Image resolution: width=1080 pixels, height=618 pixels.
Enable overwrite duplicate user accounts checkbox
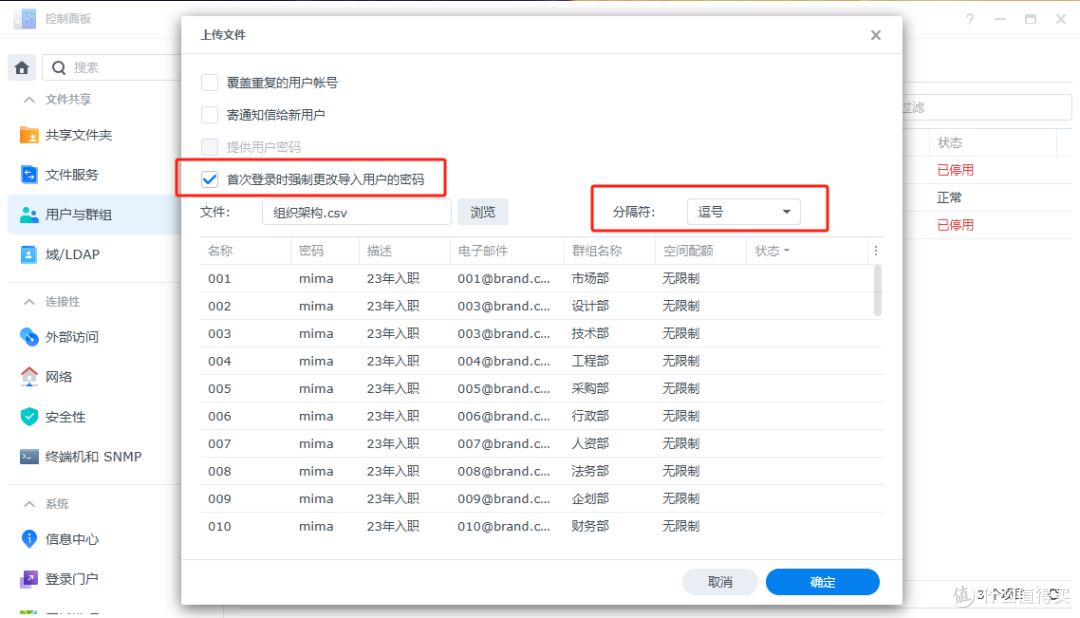click(x=209, y=83)
